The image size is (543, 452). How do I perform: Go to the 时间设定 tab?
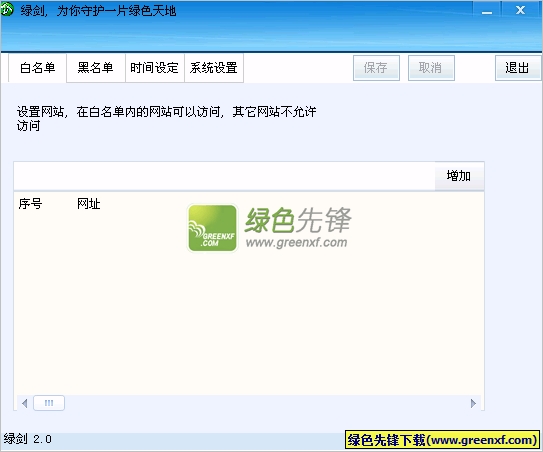(154, 68)
